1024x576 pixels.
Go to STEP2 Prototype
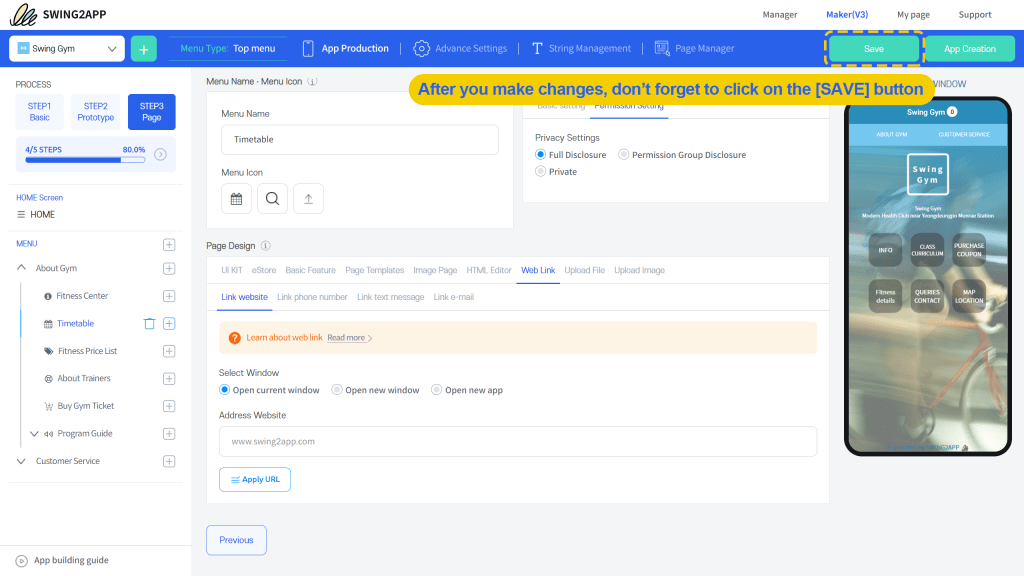[x=95, y=112]
